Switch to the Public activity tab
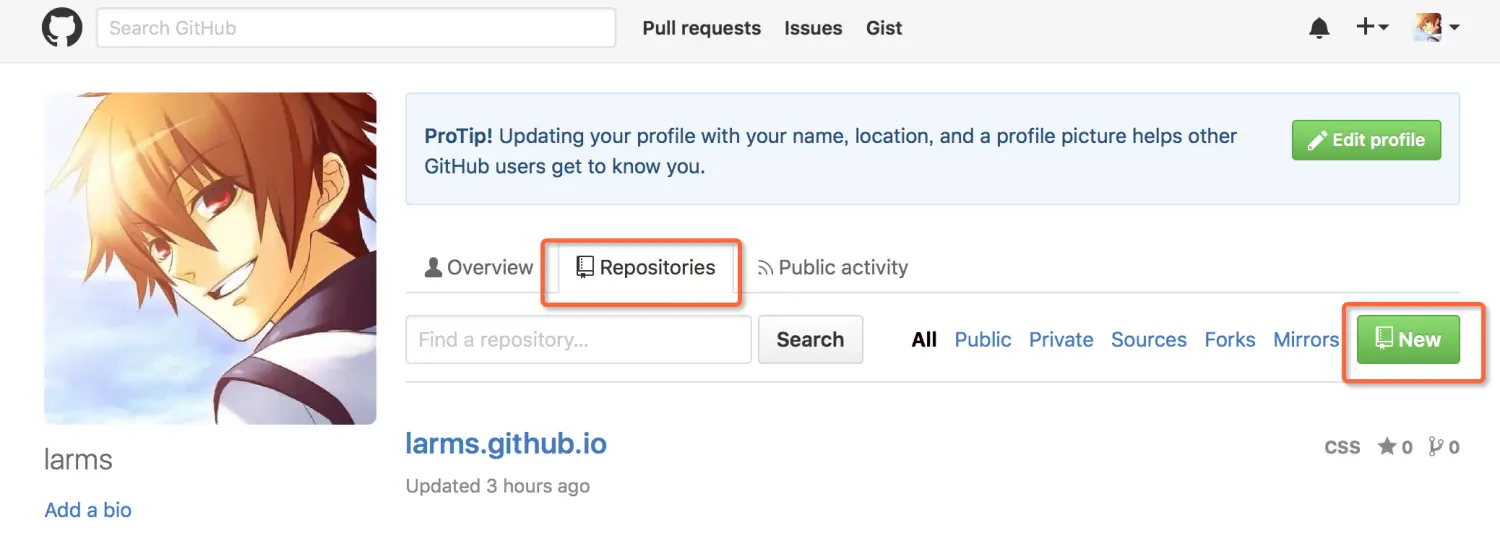This screenshot has height=533, width=1500. [832, 268]
